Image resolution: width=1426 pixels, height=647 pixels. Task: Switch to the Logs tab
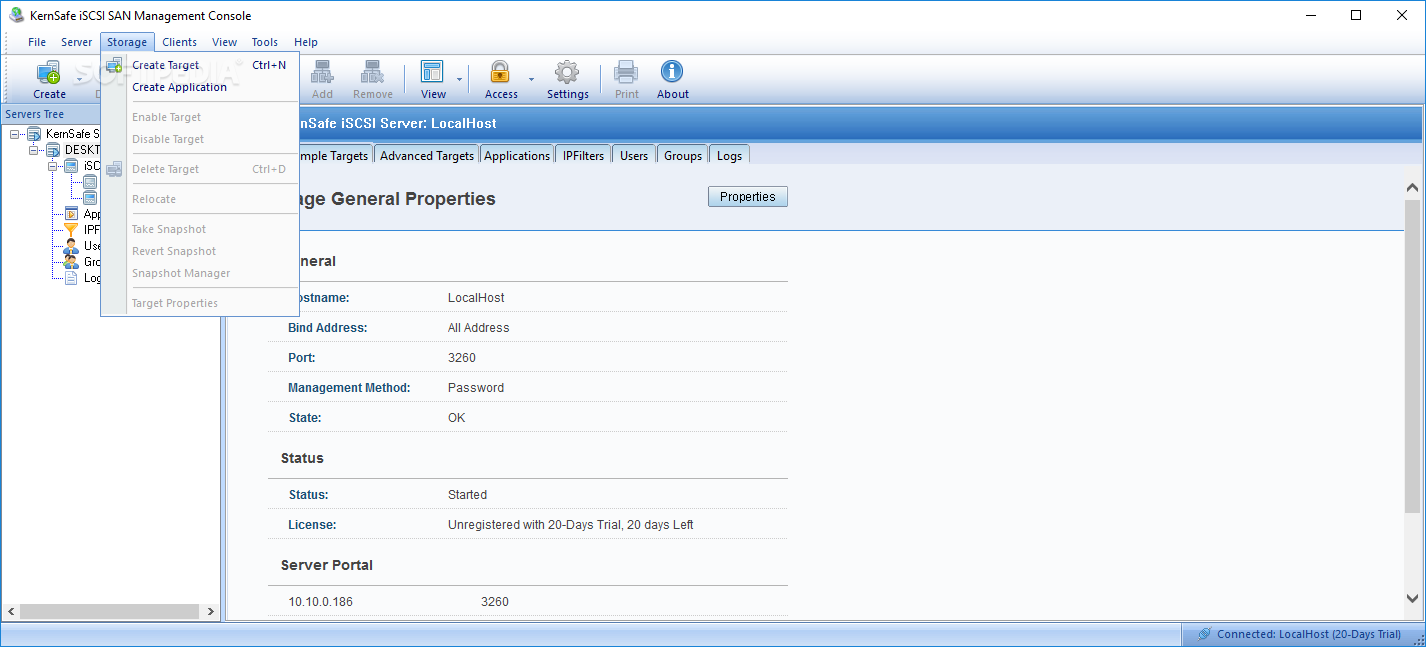tap(729, 155)
